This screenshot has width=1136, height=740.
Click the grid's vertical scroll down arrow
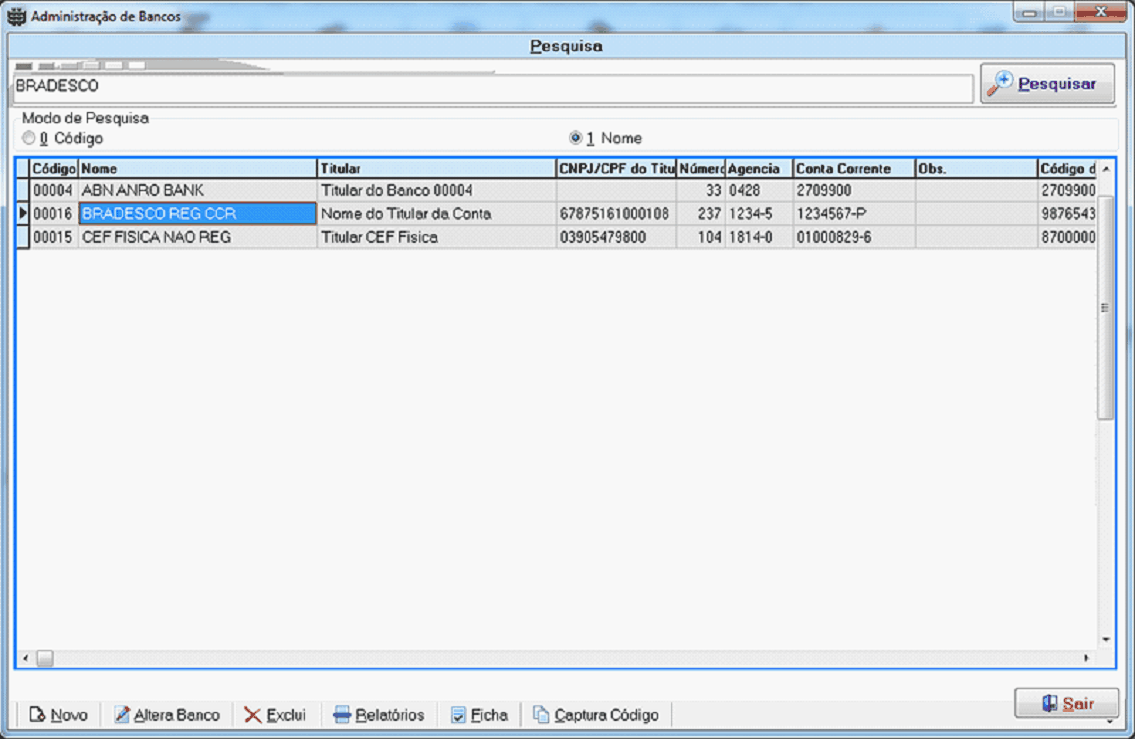pyautogui.click(x=1105, y=639)
